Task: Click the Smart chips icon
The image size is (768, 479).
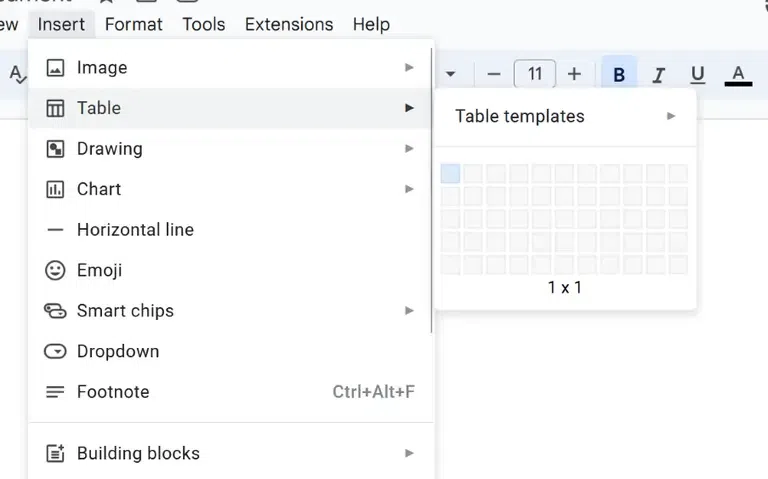Action: [56, 311]
